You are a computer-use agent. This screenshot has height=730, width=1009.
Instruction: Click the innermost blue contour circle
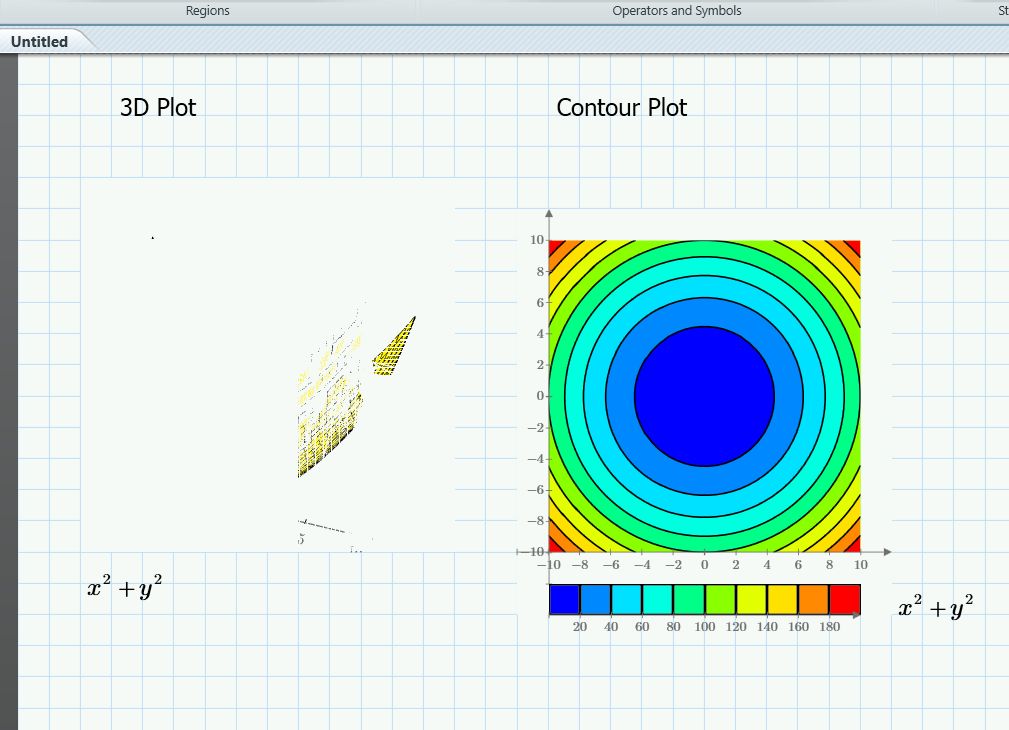[705, 395]
